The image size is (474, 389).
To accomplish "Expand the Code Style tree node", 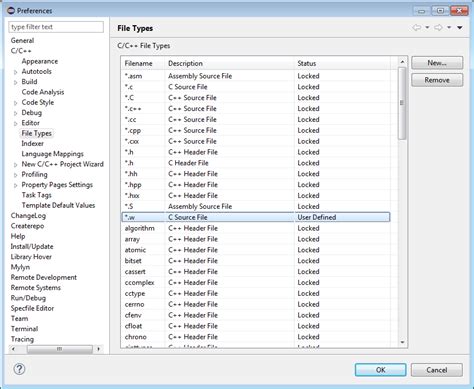I will click(15, 103).
